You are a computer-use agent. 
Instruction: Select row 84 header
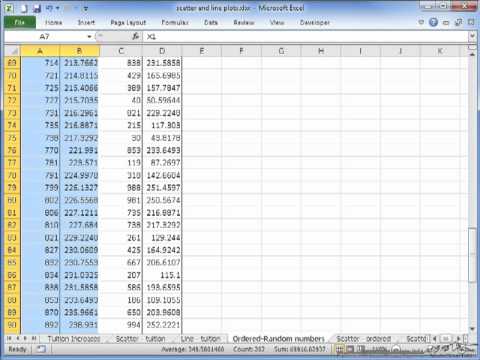12,250
